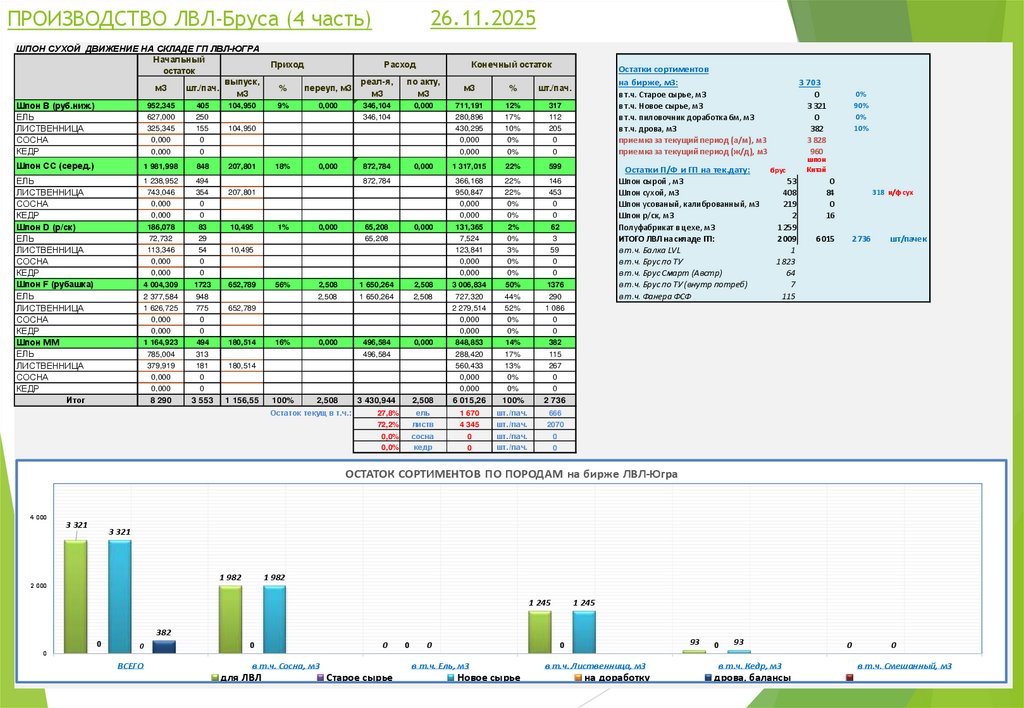Click 'в т.ч. дрова, м3' line
Screen dimensions: 1024x708
click(x=648, y=129)
